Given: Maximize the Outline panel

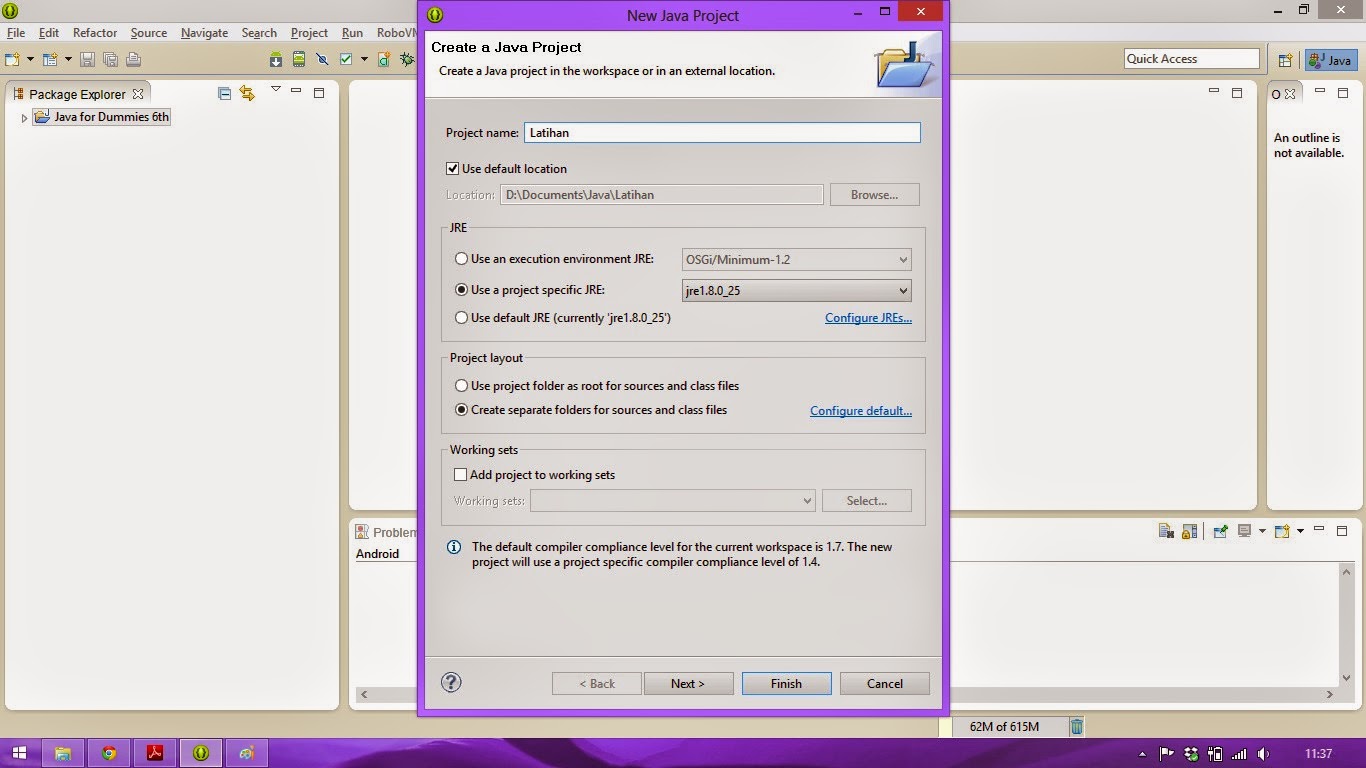Looking at the screenshot, I should (1342, 93).
